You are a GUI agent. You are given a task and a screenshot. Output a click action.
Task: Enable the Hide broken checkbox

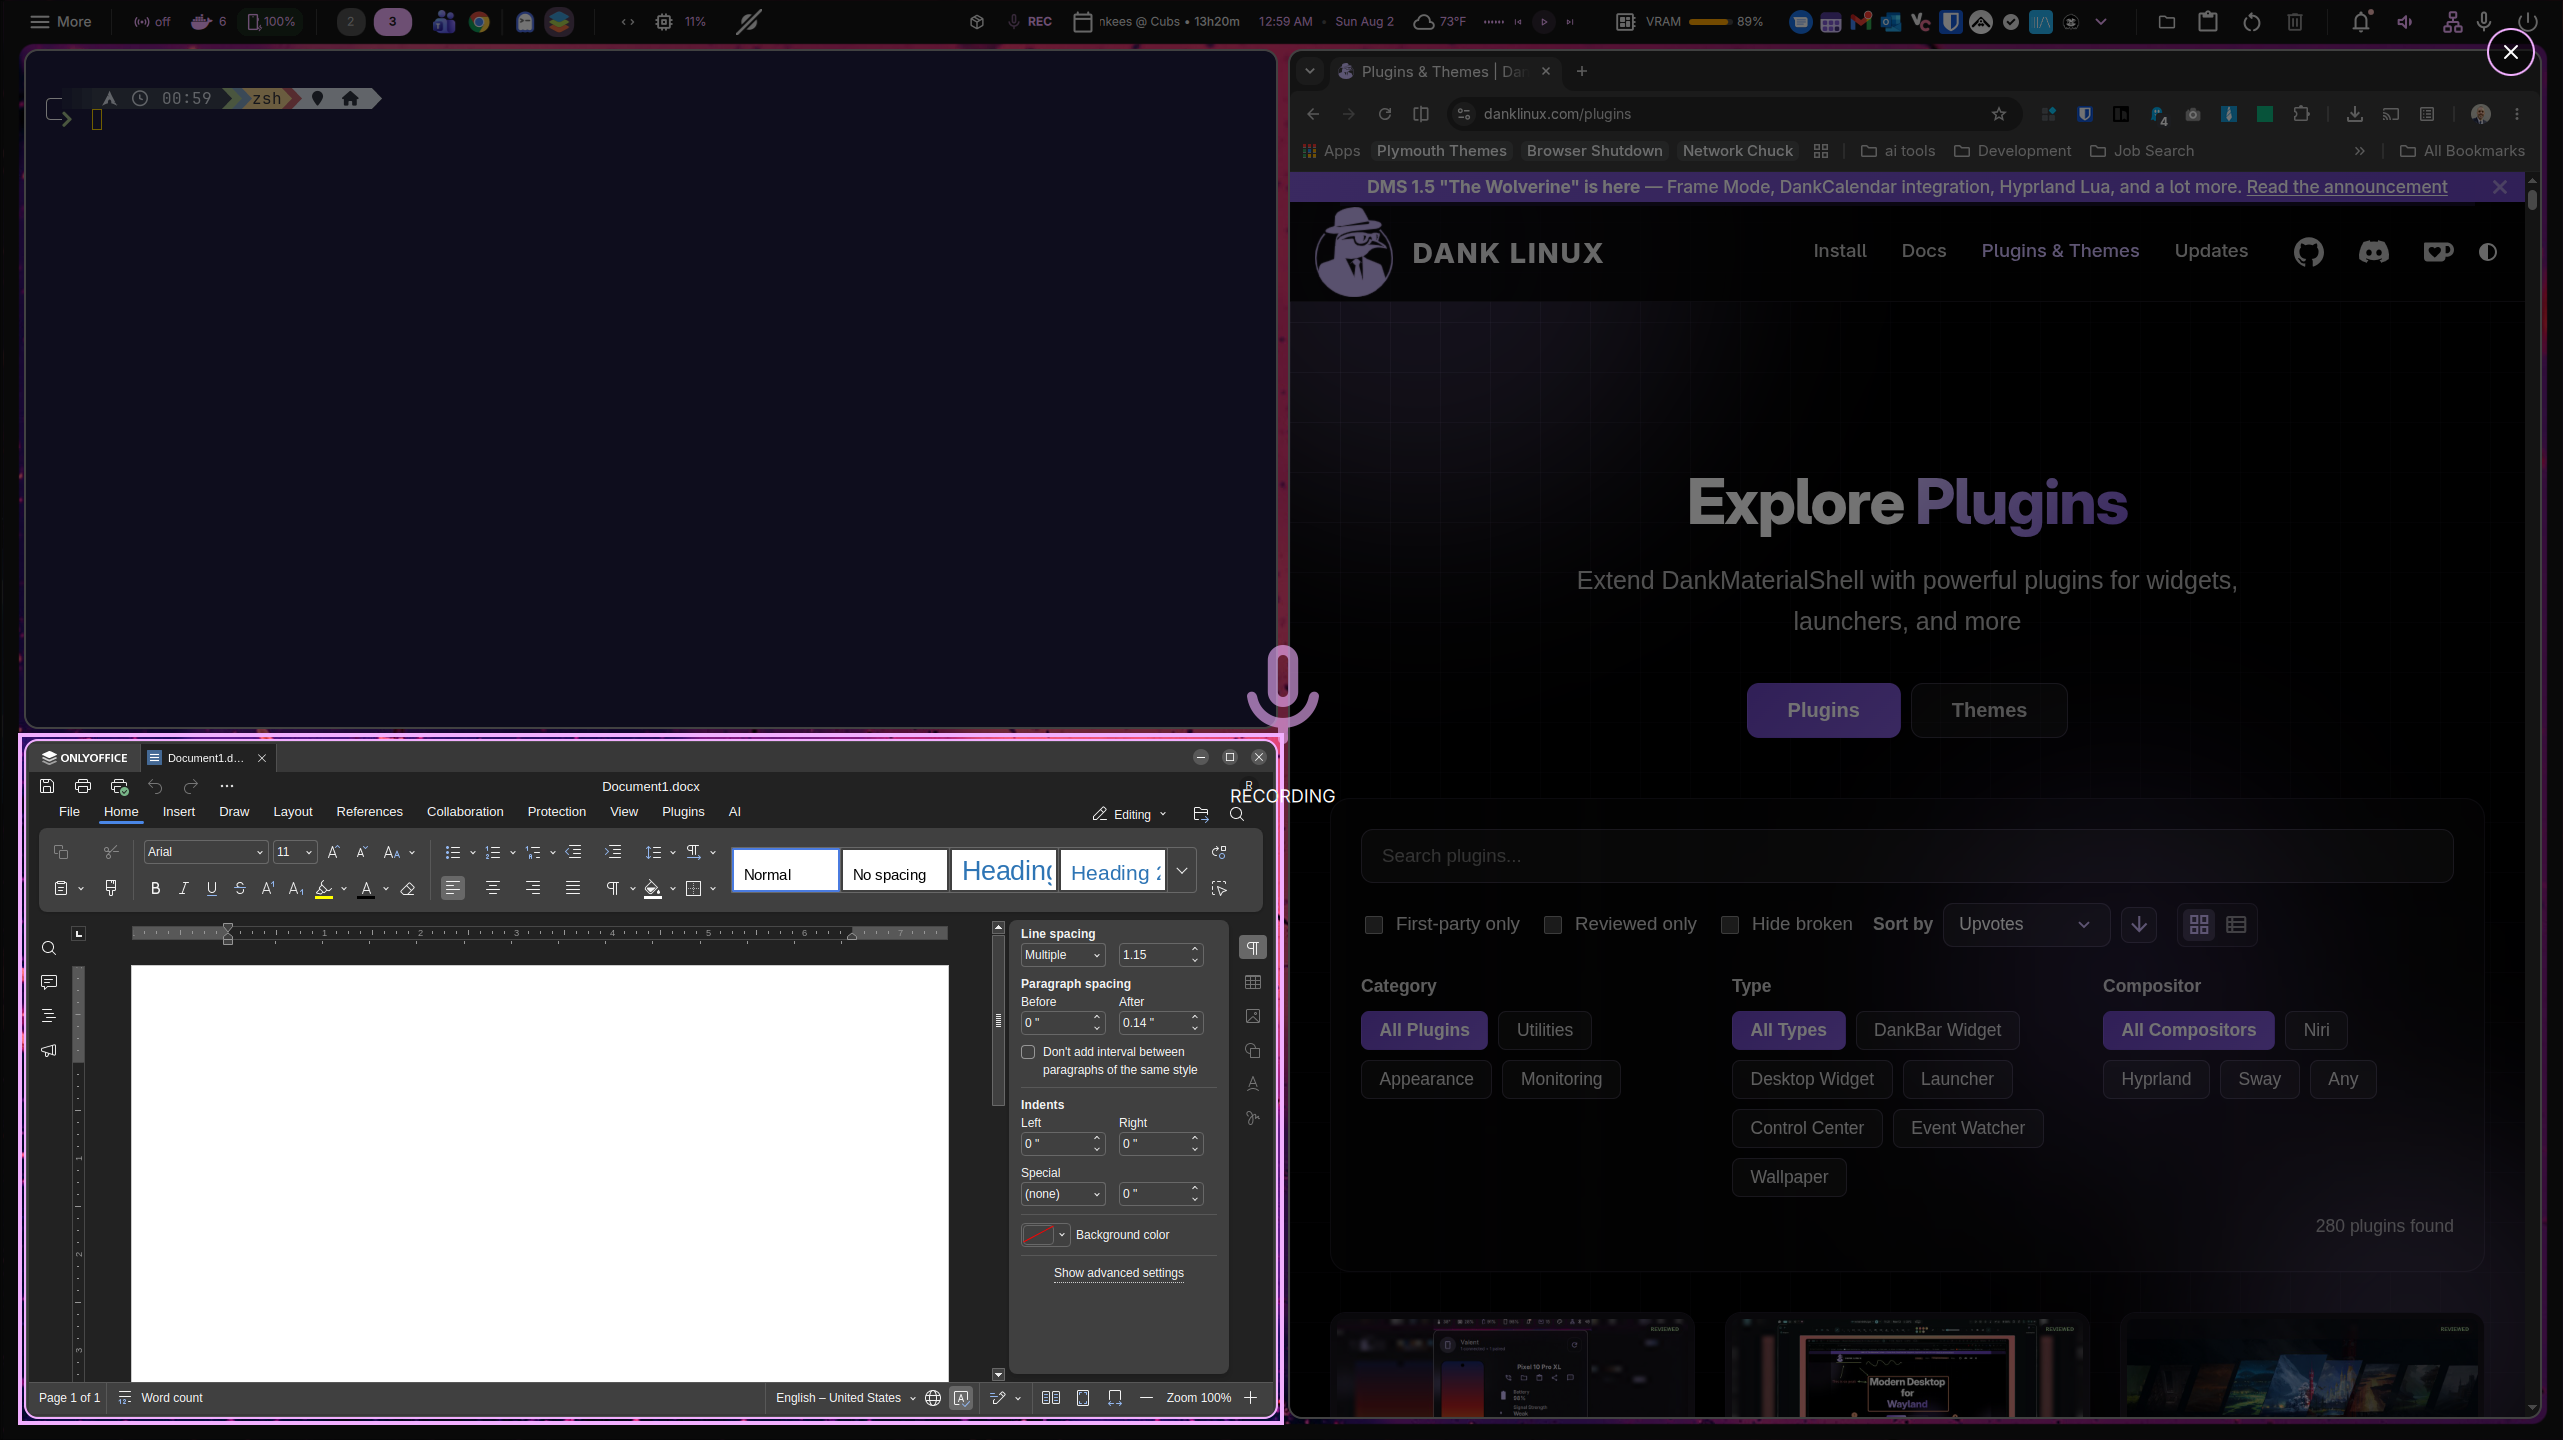tap(1730, 925)
